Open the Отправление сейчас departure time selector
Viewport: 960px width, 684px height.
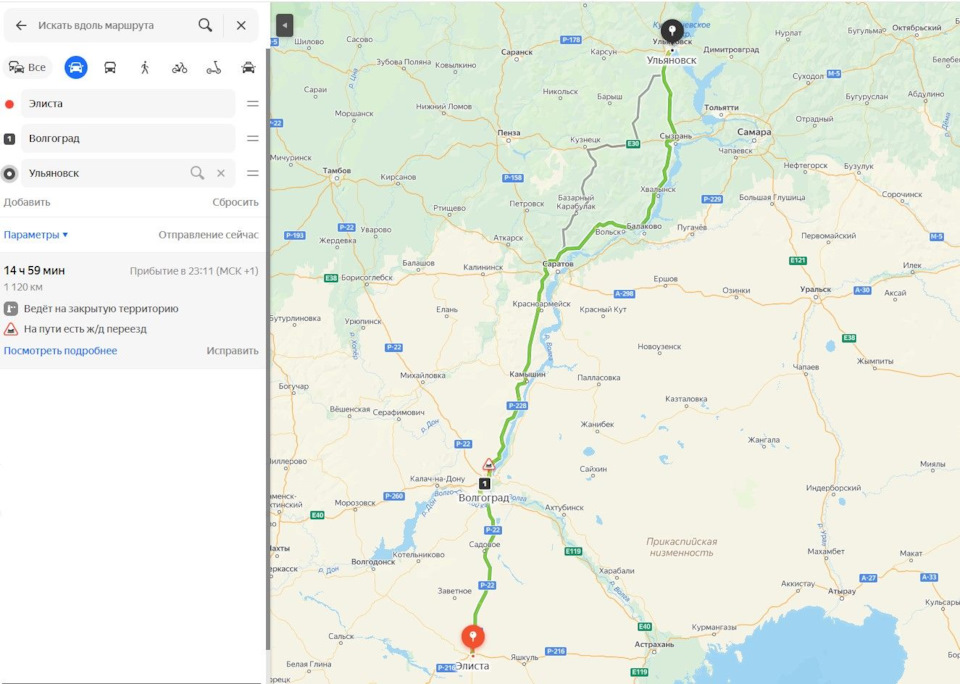pyautogui.click(x=208, y=235)
